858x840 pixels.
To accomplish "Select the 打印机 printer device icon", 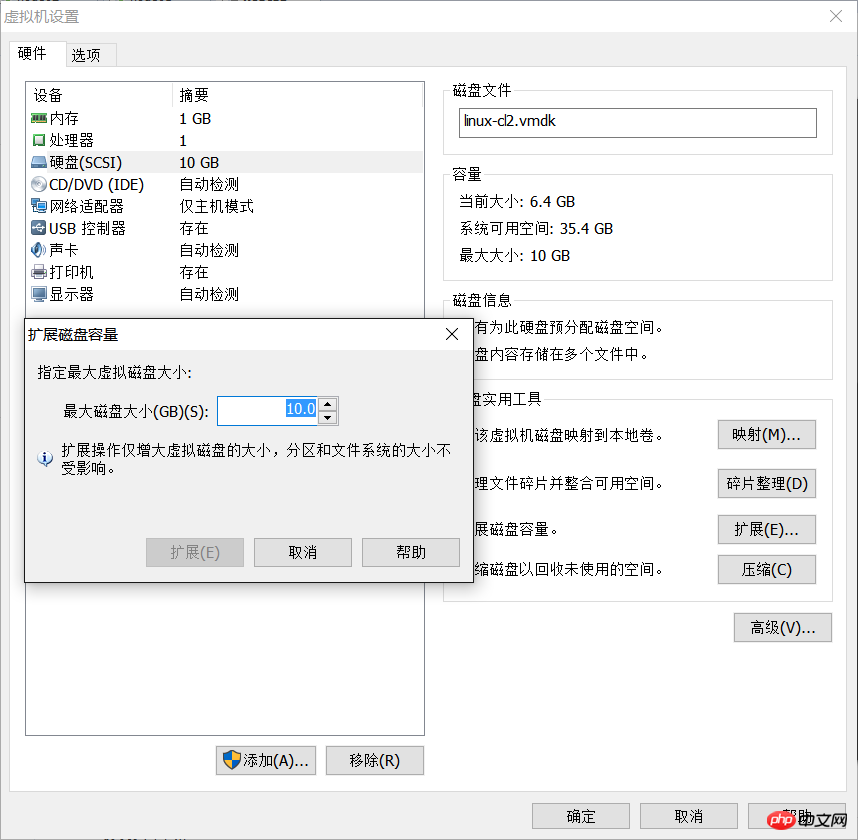I will tap(36, 272).
